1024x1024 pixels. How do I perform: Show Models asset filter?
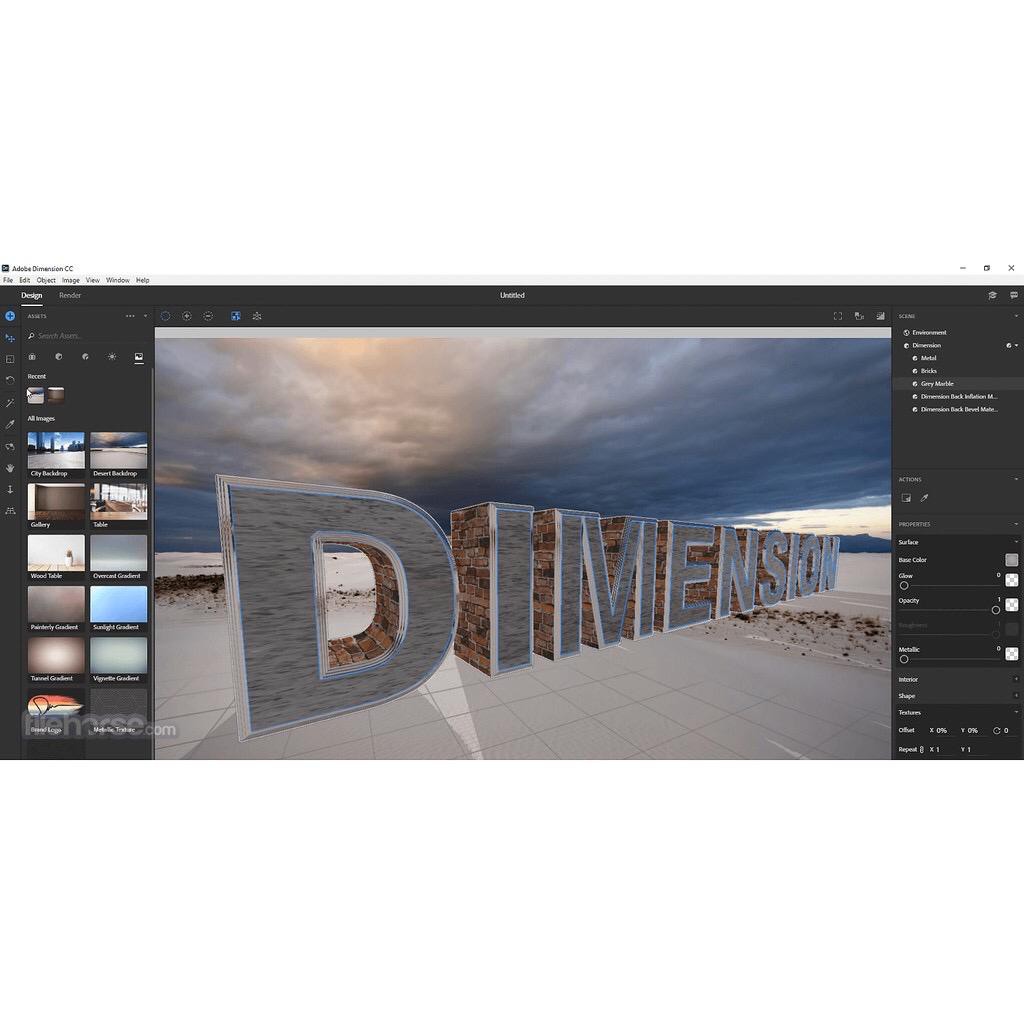coord(32,357)
